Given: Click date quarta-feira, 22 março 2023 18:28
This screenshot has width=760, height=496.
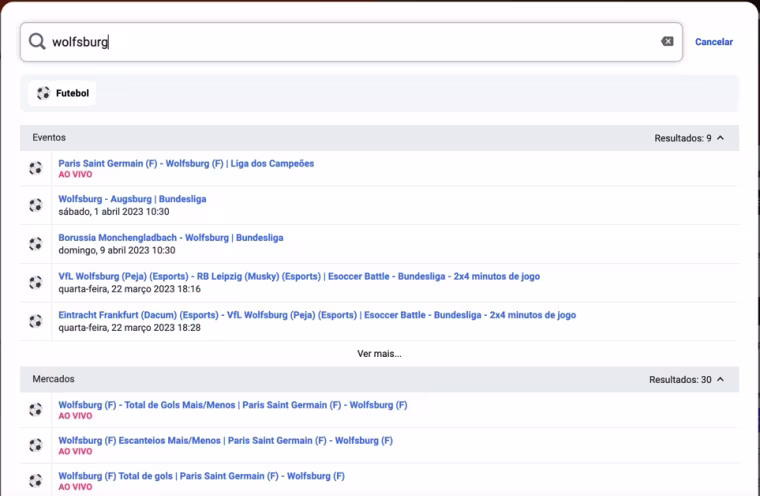Looking at the screenshot, I should [x=129, y=328].
